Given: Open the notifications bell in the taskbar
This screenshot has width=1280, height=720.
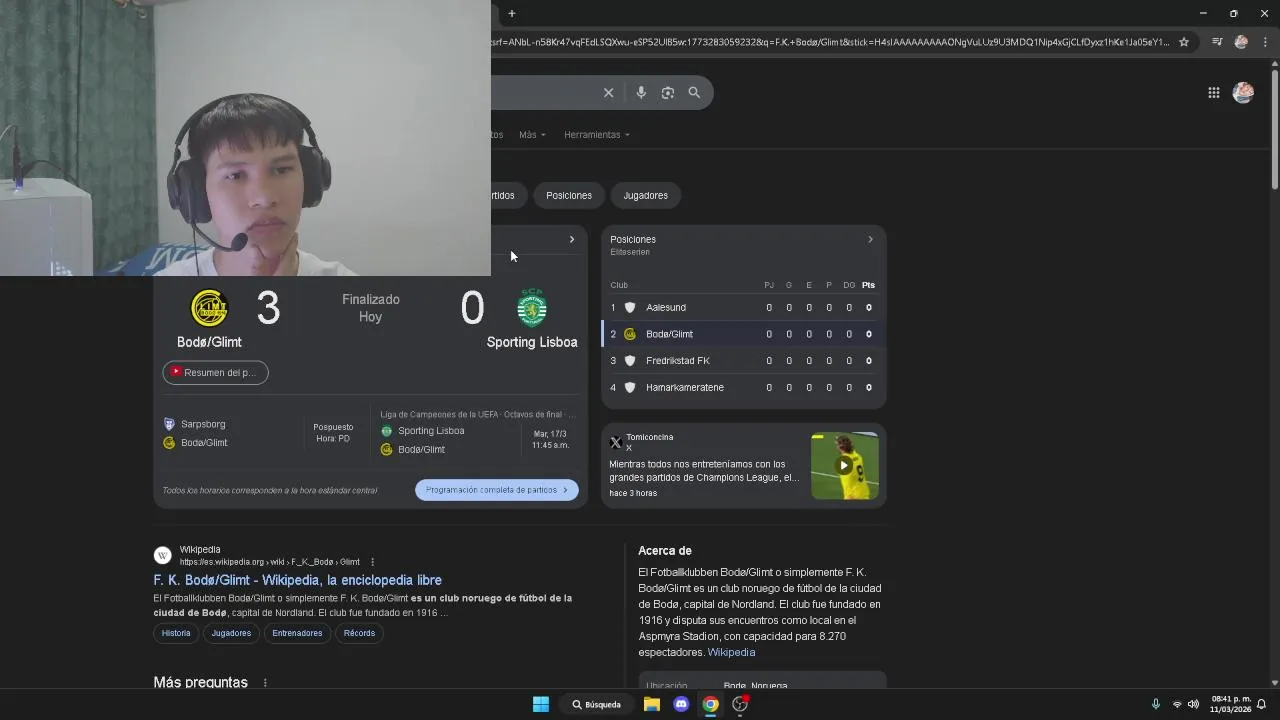Looking at the screenshot, I should point(1262,704).
